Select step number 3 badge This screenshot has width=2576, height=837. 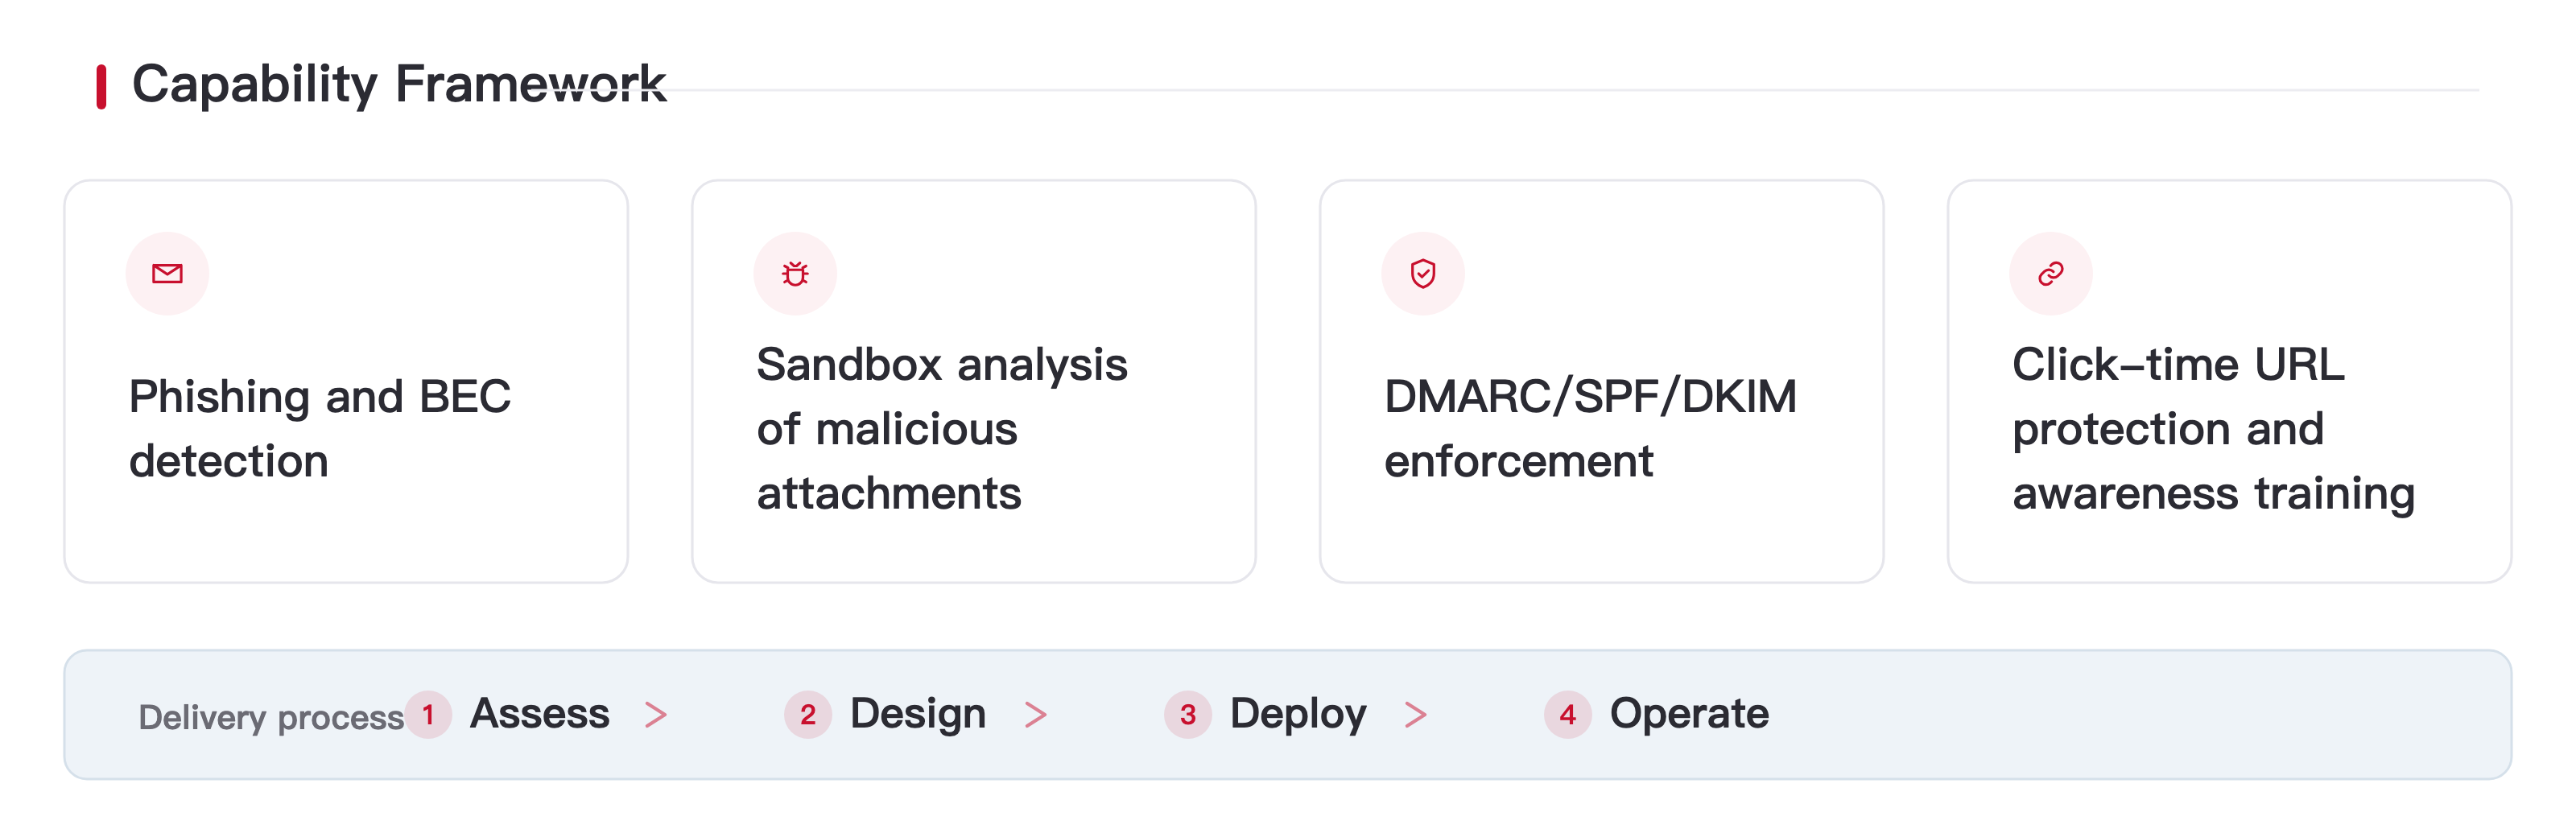tap(1188, 715)
